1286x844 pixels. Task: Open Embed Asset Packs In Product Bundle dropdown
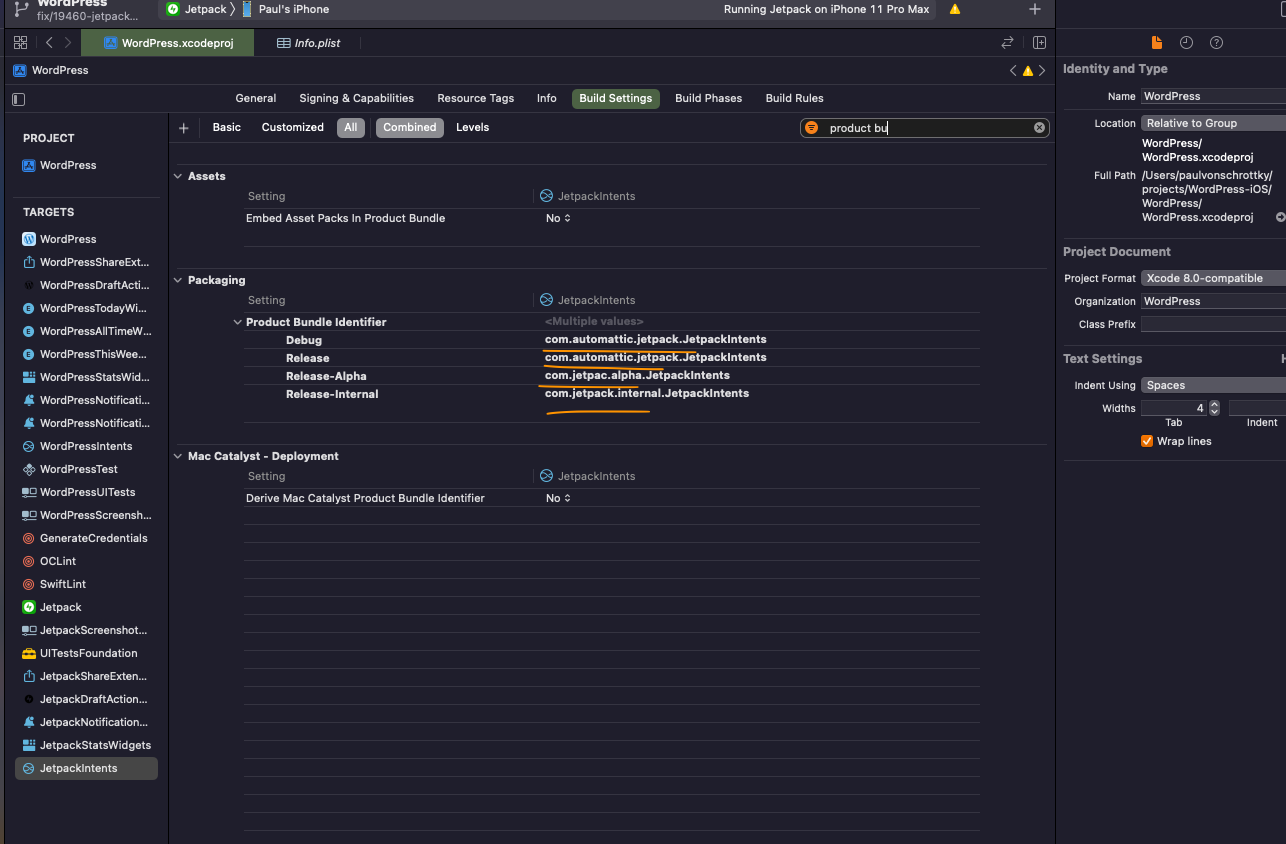coord(558,218)
